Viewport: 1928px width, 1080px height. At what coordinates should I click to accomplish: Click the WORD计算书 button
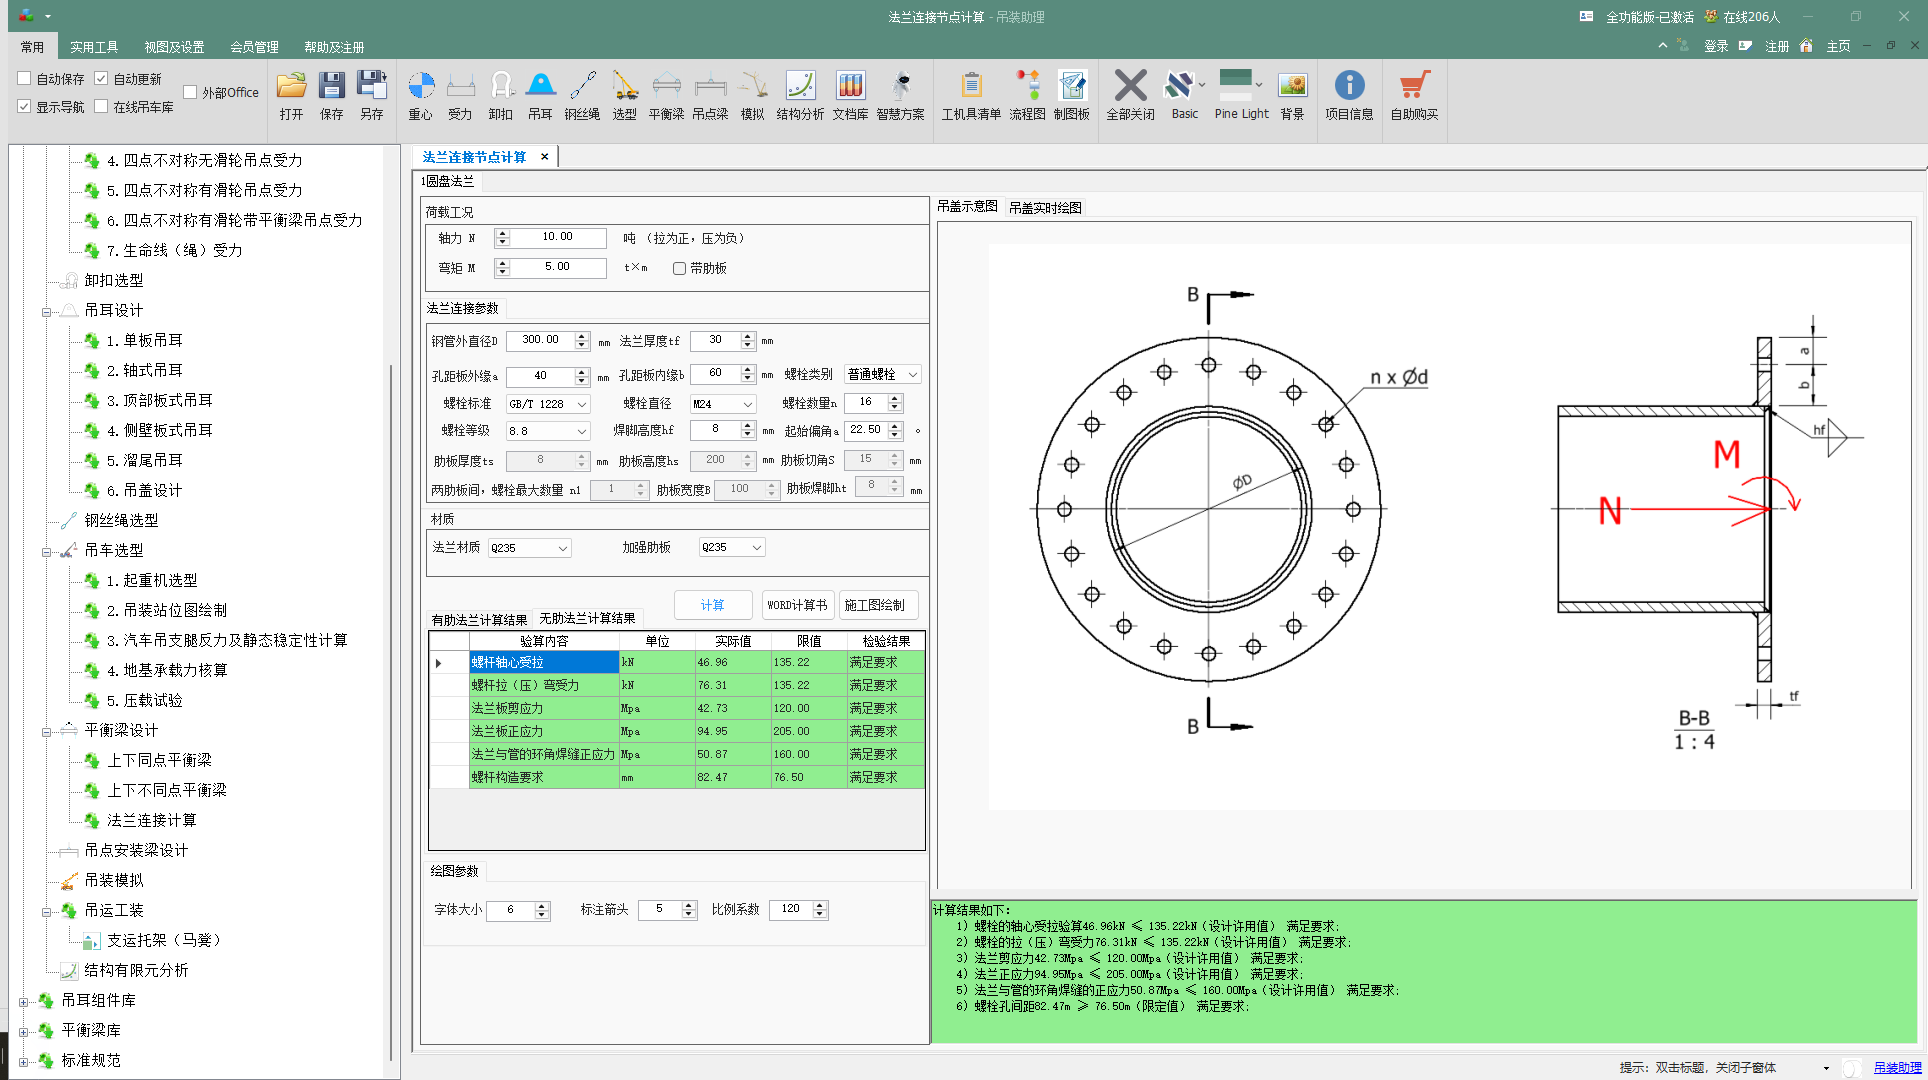pyautogui.click(x=797, y=605)
